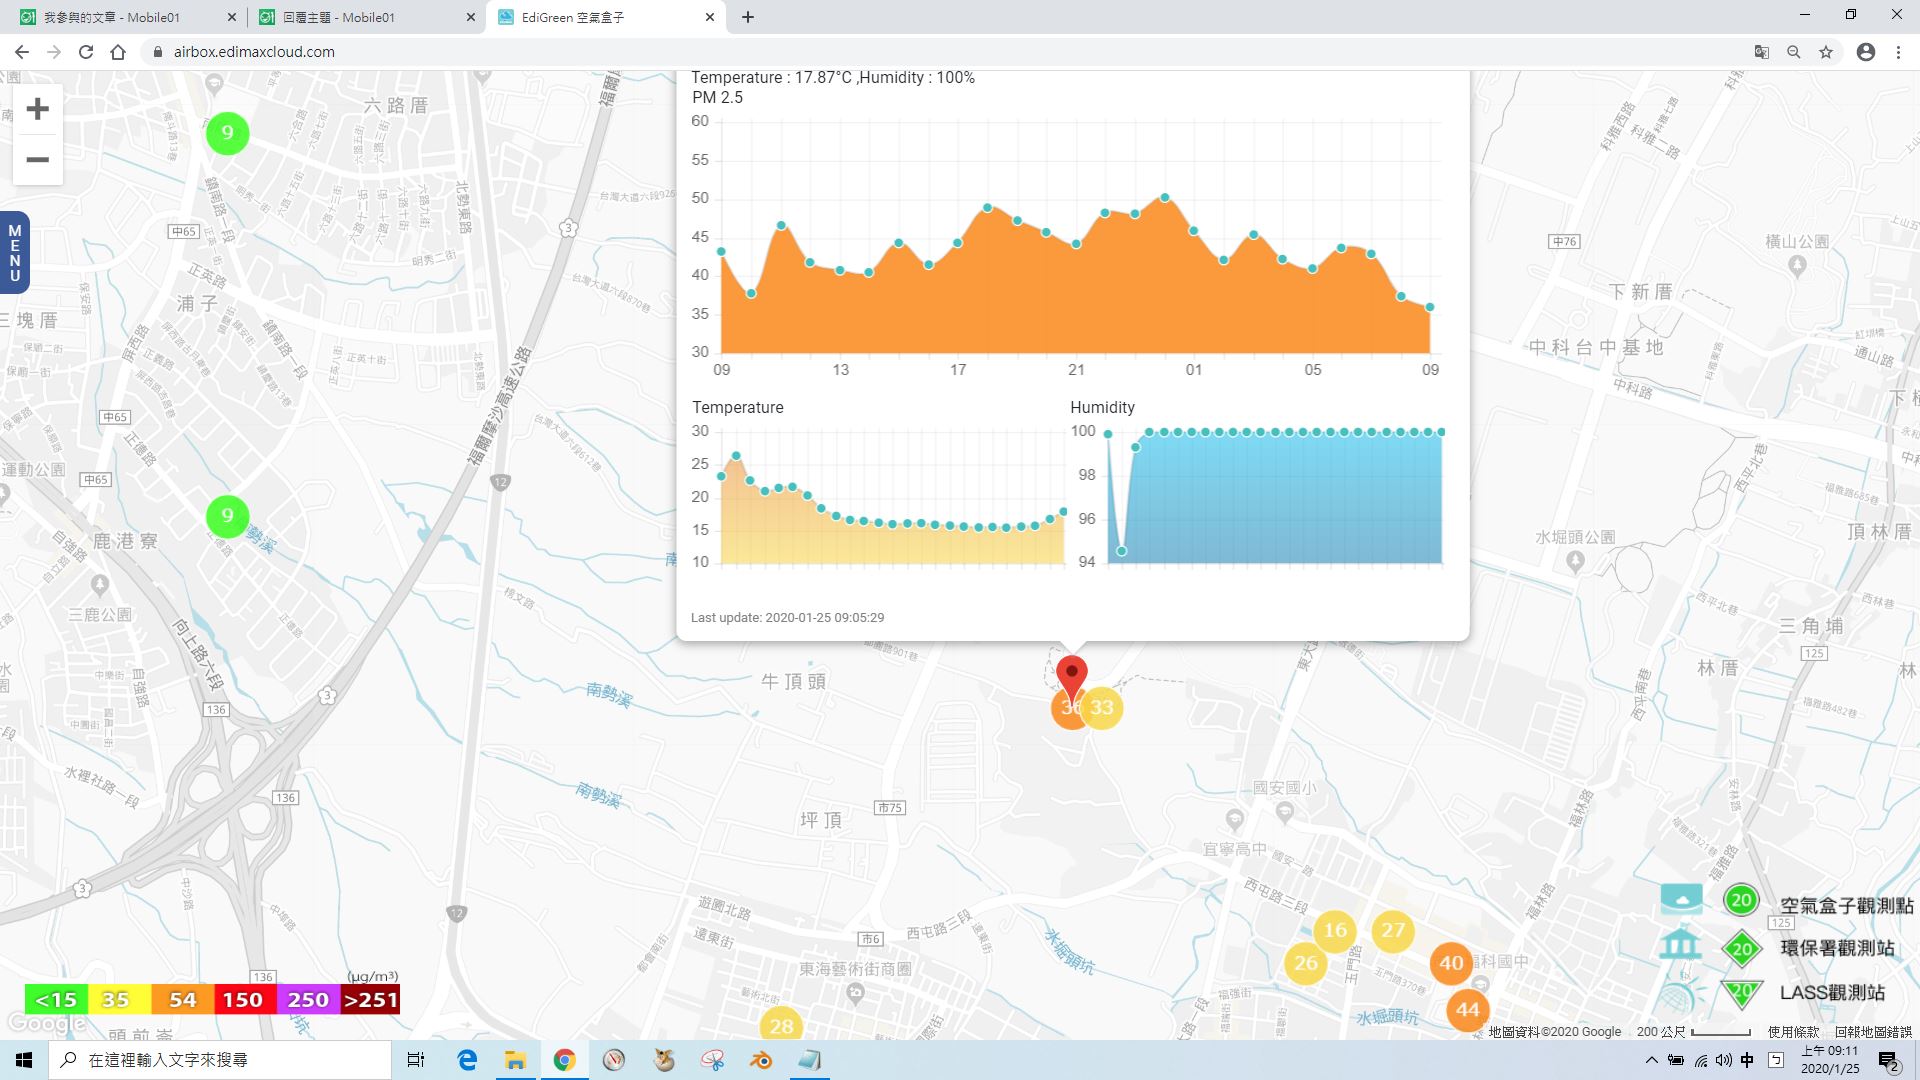Click the 空氣盒子觀測點 legend label
The height and width of the screenshot is (1080, 1920).
[1847, 905]
